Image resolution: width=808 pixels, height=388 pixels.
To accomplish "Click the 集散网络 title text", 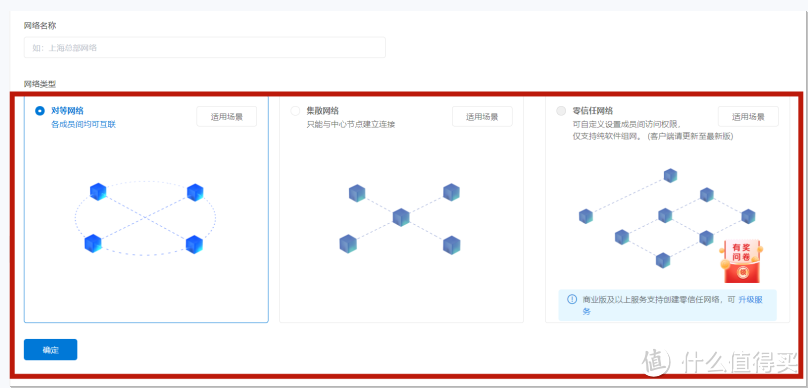I will tap(323, 110).
